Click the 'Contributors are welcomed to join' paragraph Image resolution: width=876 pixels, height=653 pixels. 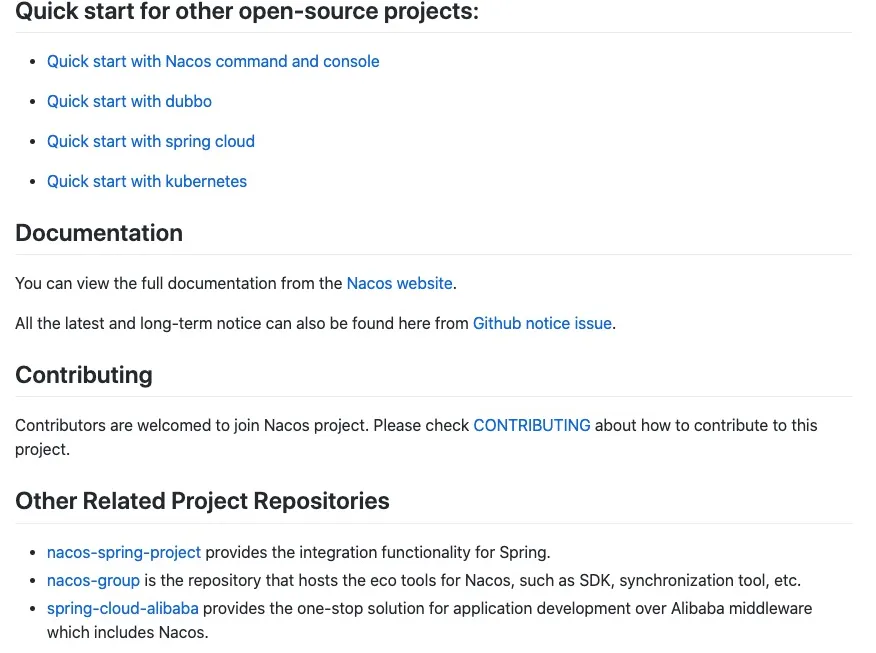[x=240, y=426]
